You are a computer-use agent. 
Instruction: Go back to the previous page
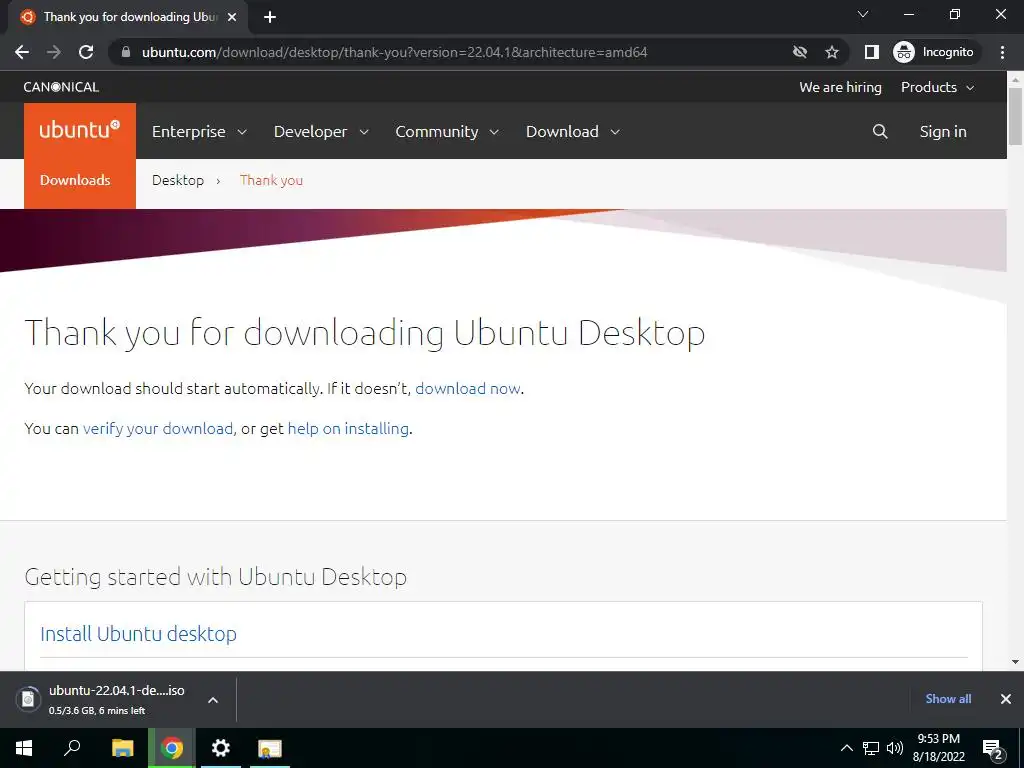pos(22,52)
